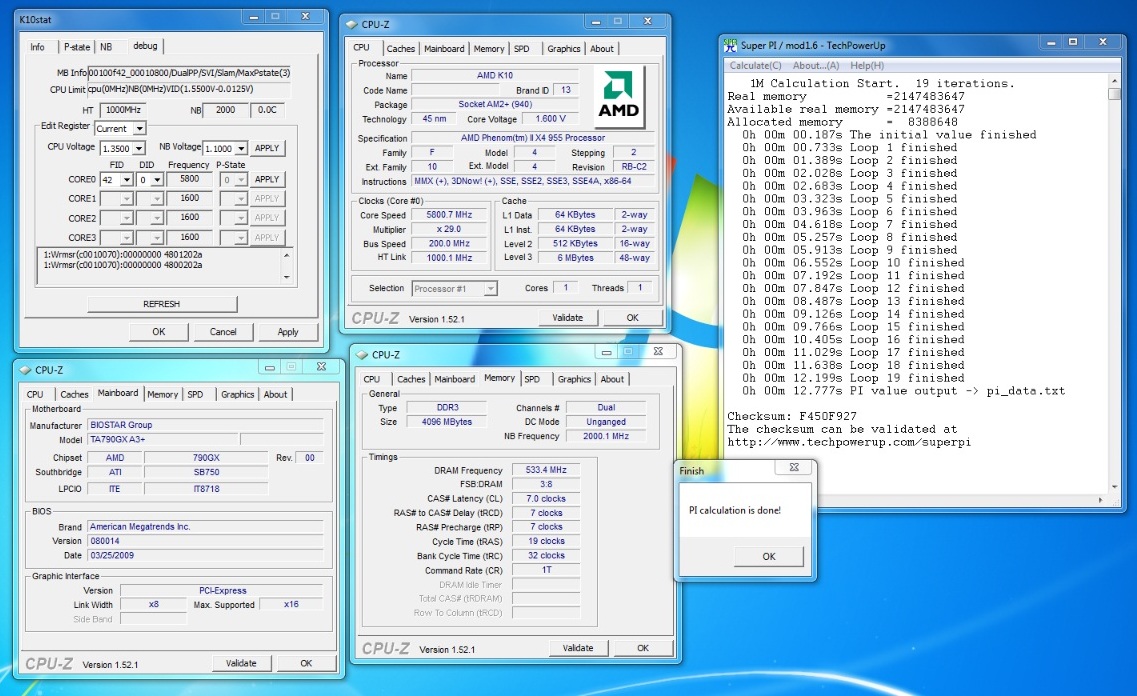1137x696 pixels.
Task: Click the AMD logo in the CPU-Z CPU window
Action: pyautogui.click(x=619, y=97)
